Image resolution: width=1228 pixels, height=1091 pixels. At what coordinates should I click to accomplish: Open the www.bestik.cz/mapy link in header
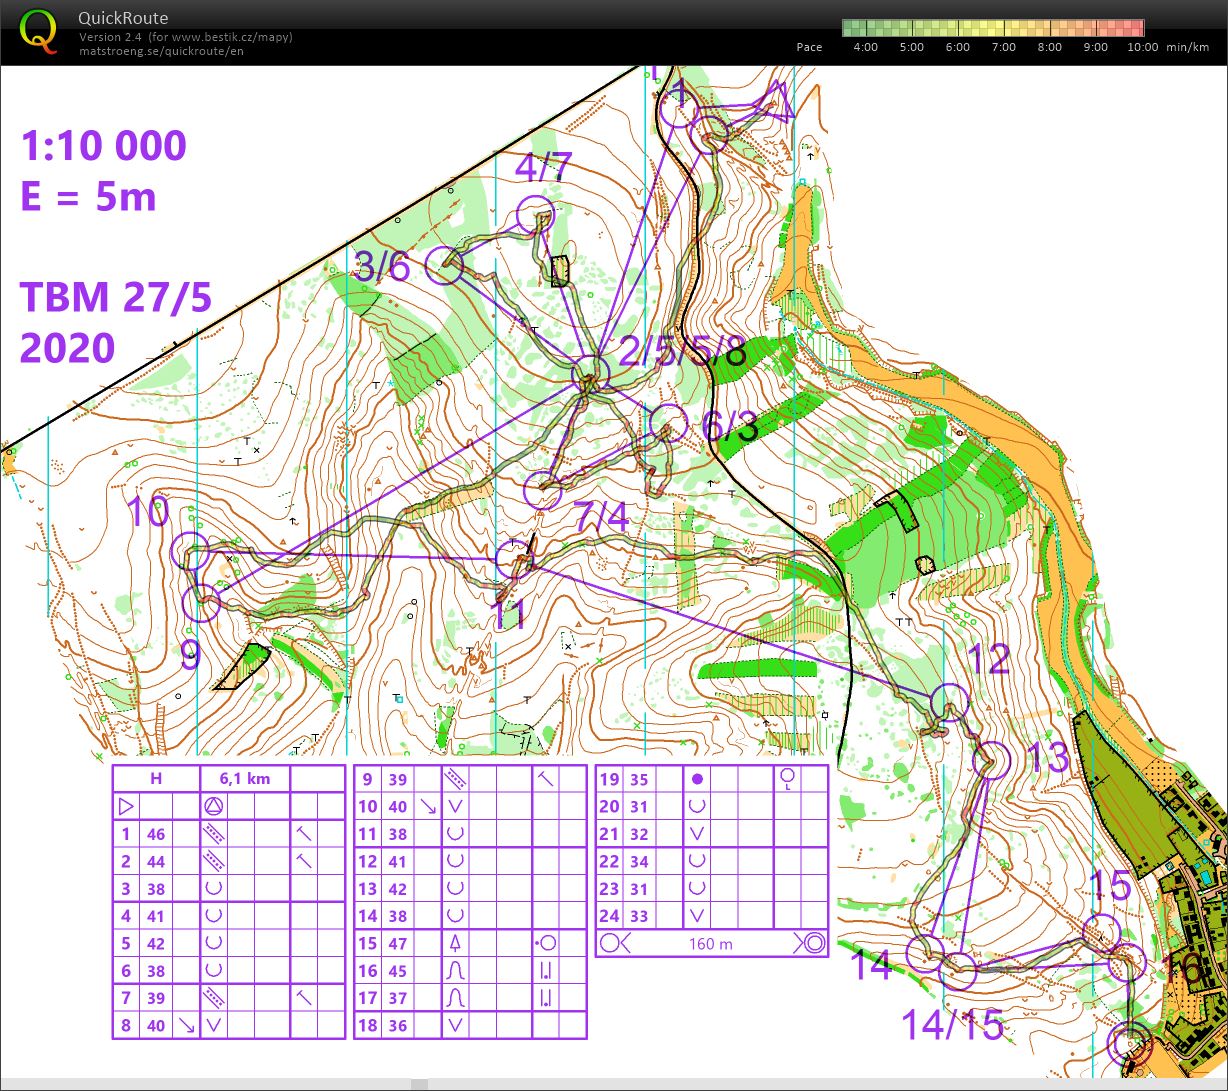[x=231, y=37]
